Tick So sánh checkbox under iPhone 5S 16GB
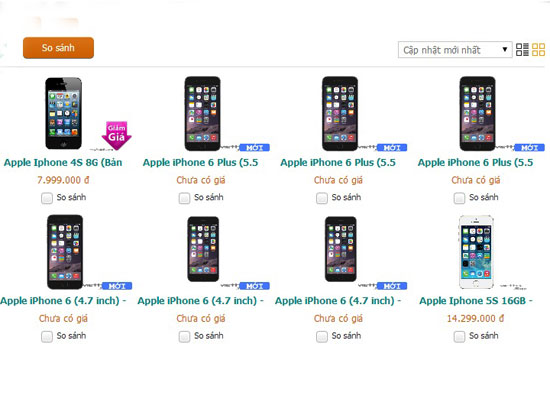The height and width of the screenshot is (415, 550). [x=459, y=337]
